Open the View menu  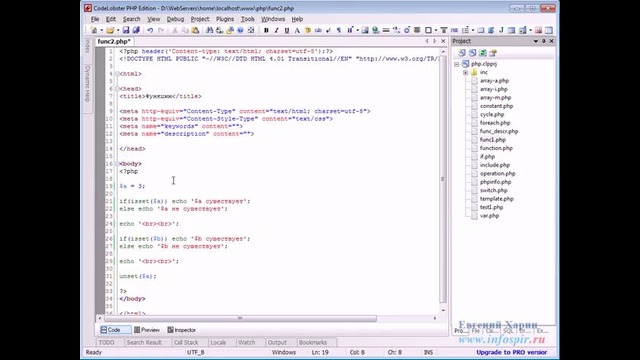pyautogui.click(x=153, y=19)
